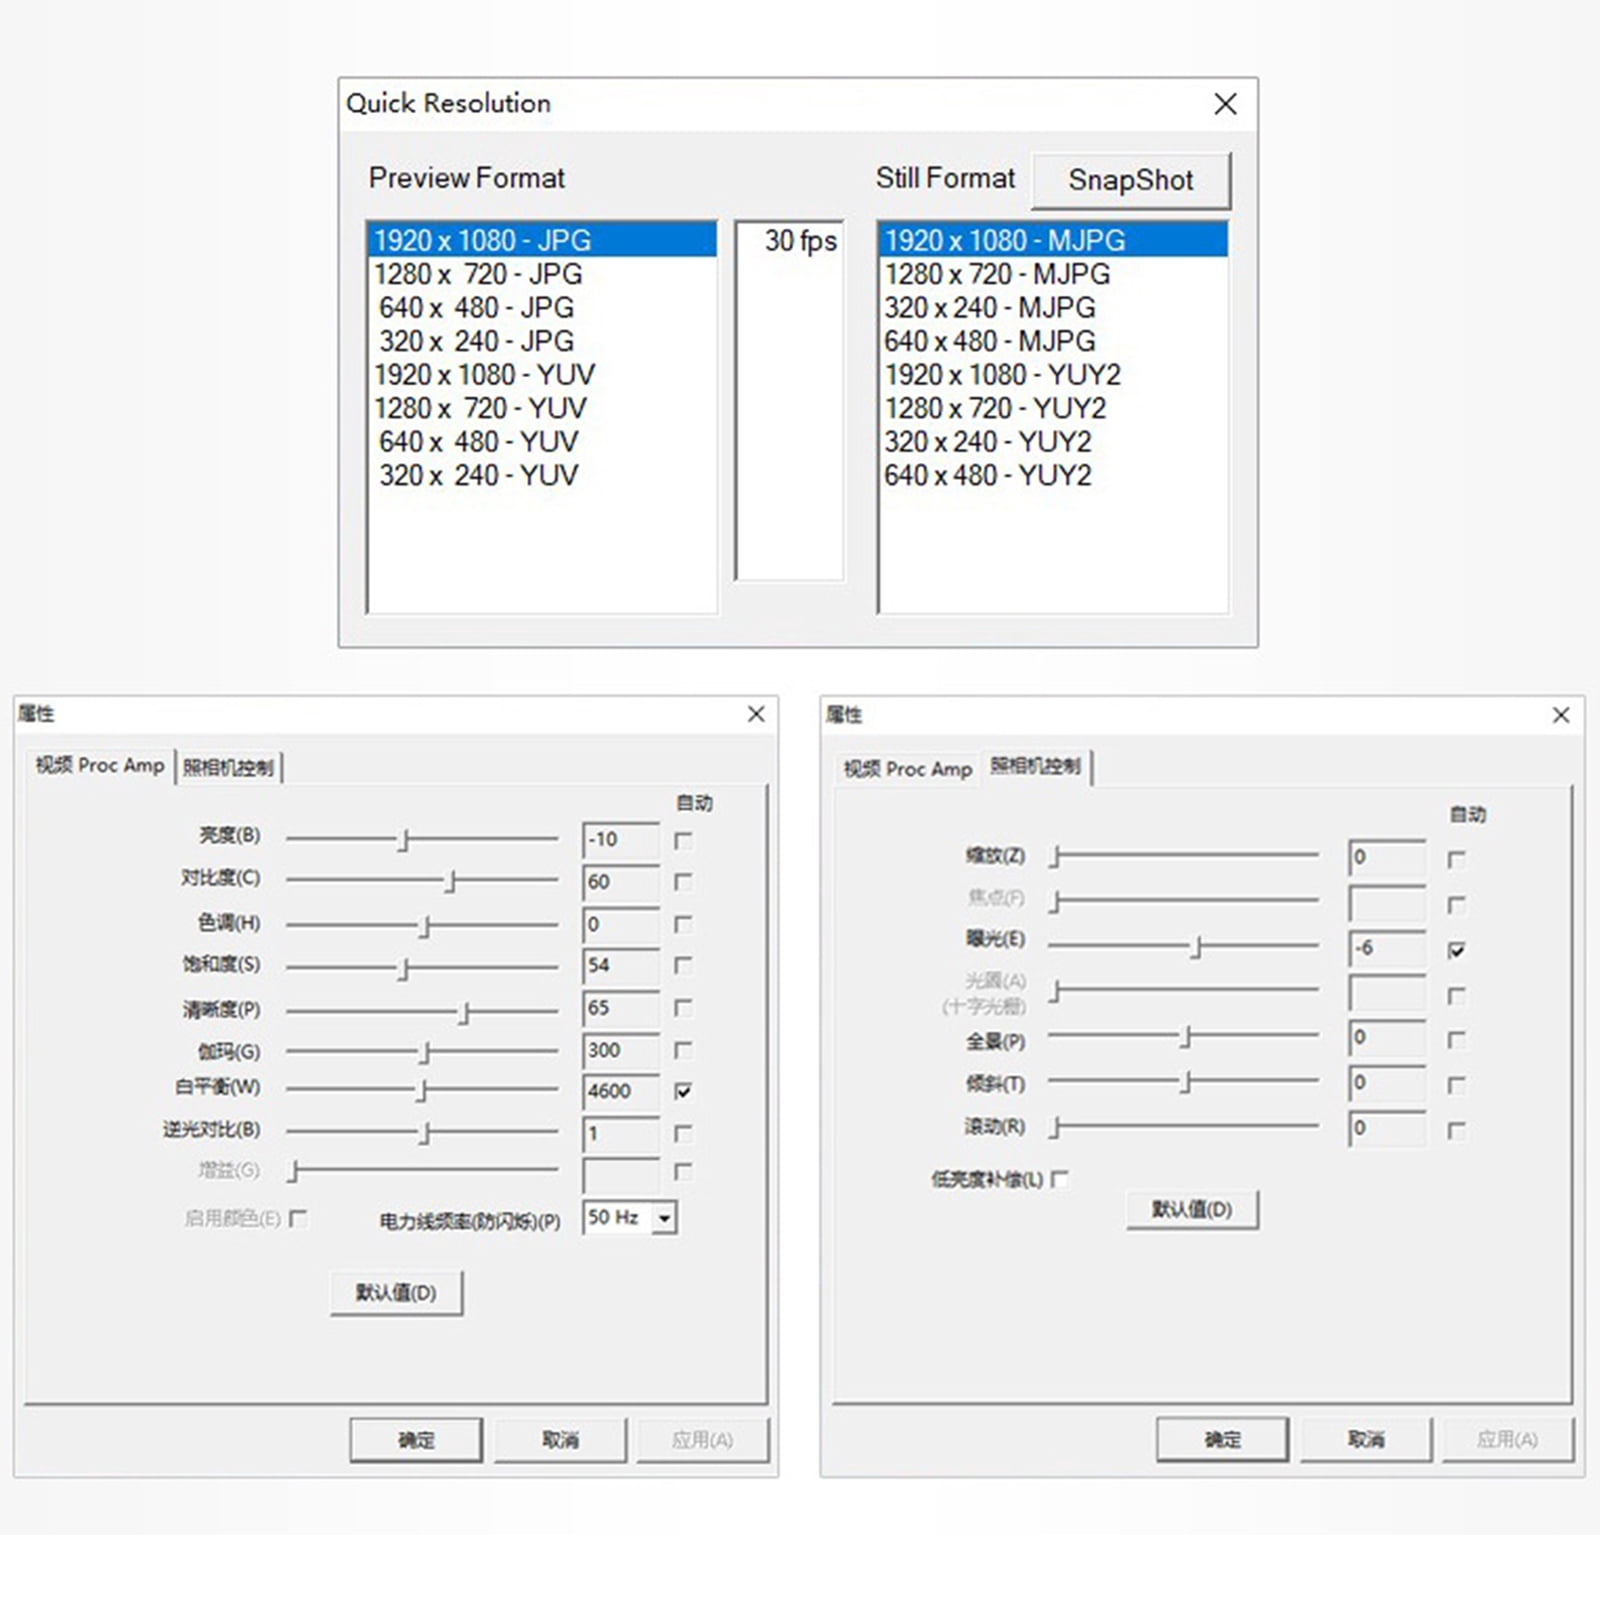The width and height of the screenshot is (1600, 1600).
Task: Click 确定 button in left properties dialog
Action: 416,1440
